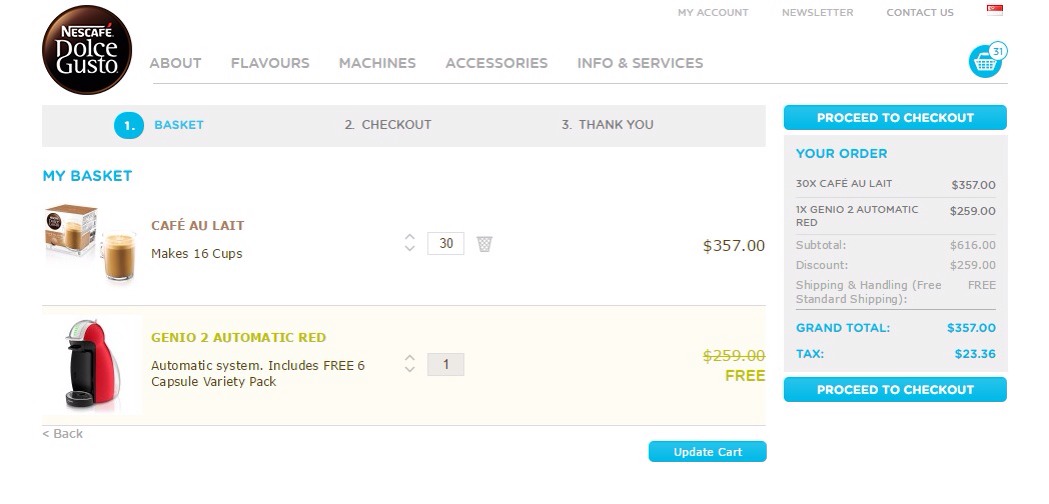Click Genio 2 quantity down arrow
The width and height of the screenshot is (1049, 504).
(409, 370)
